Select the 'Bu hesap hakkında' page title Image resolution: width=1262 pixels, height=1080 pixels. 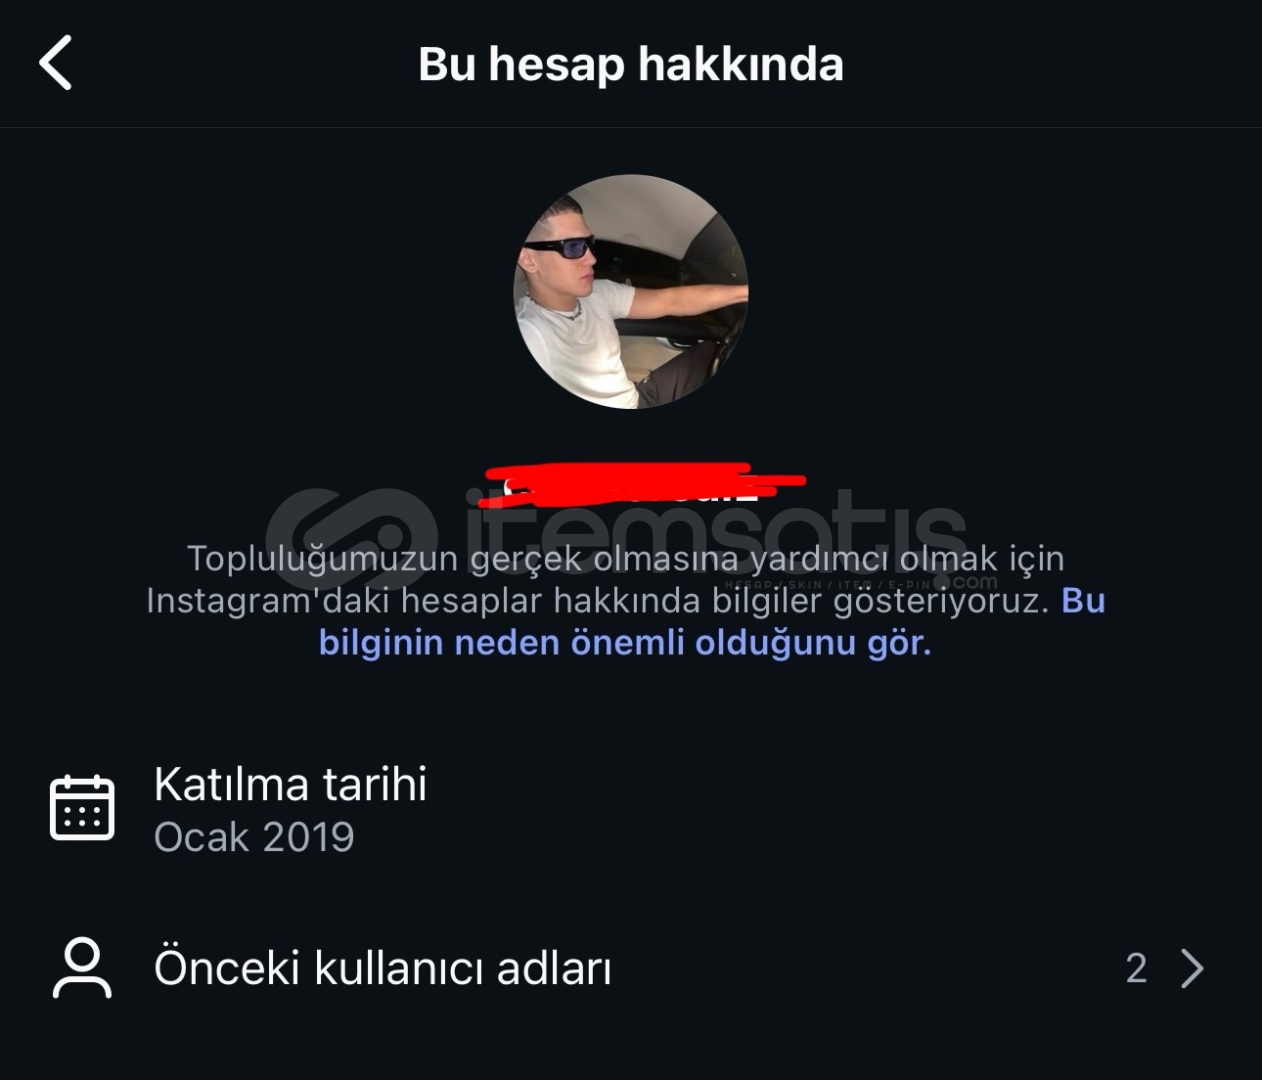point(631,64)
